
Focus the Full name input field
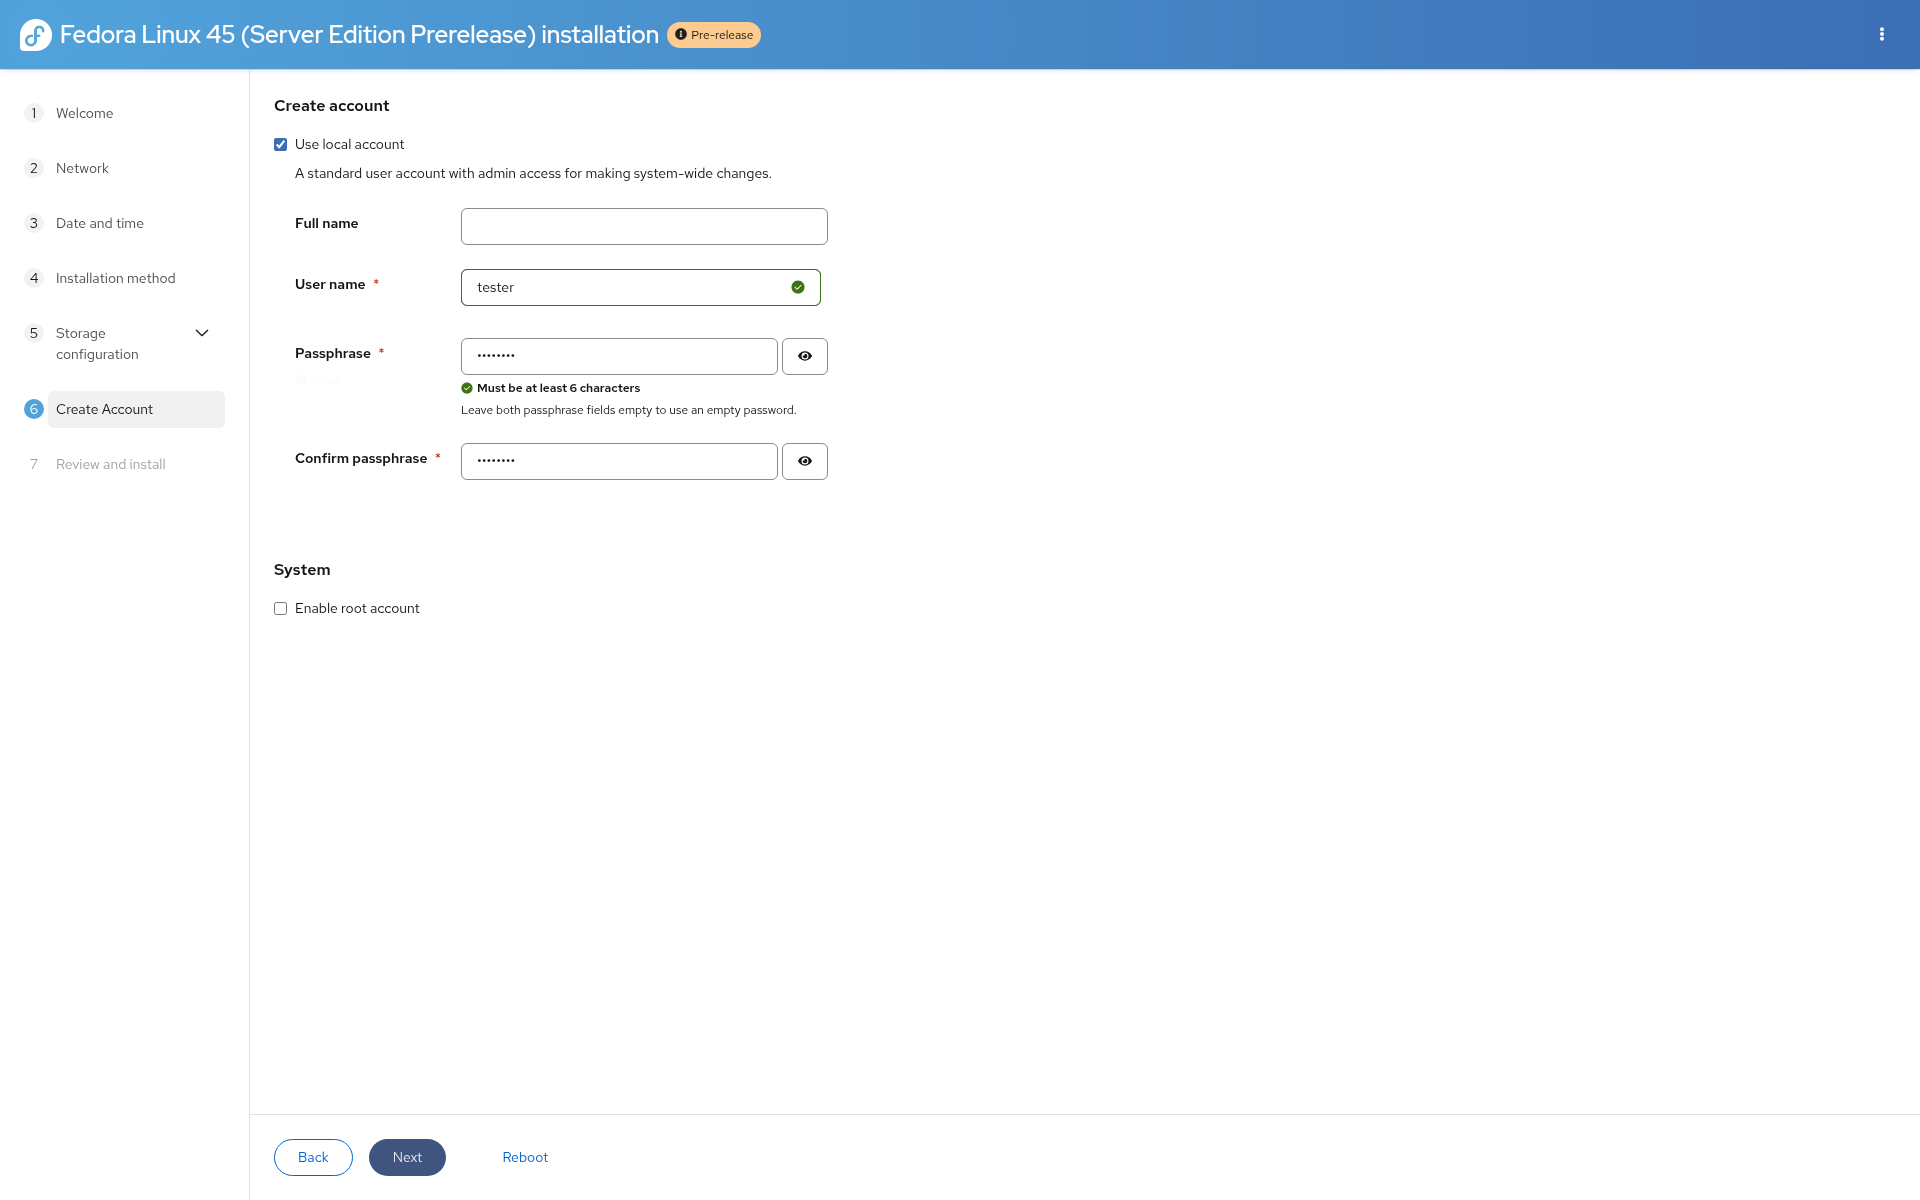coord(644,226)
